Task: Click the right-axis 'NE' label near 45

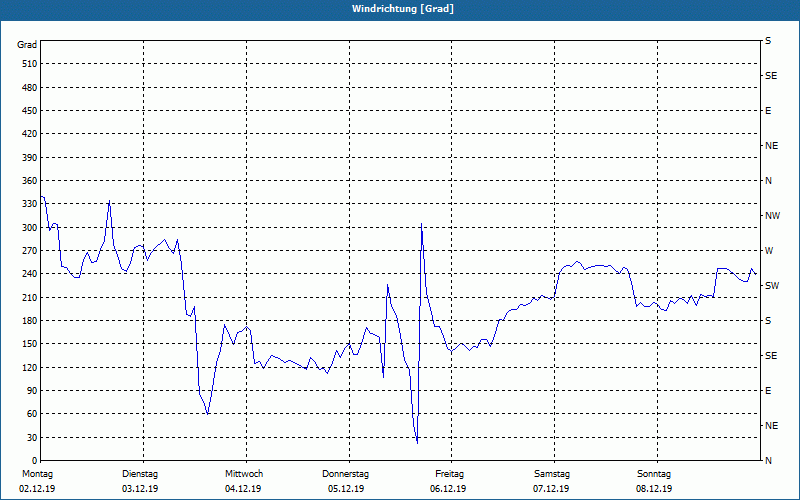Action: 771,426
